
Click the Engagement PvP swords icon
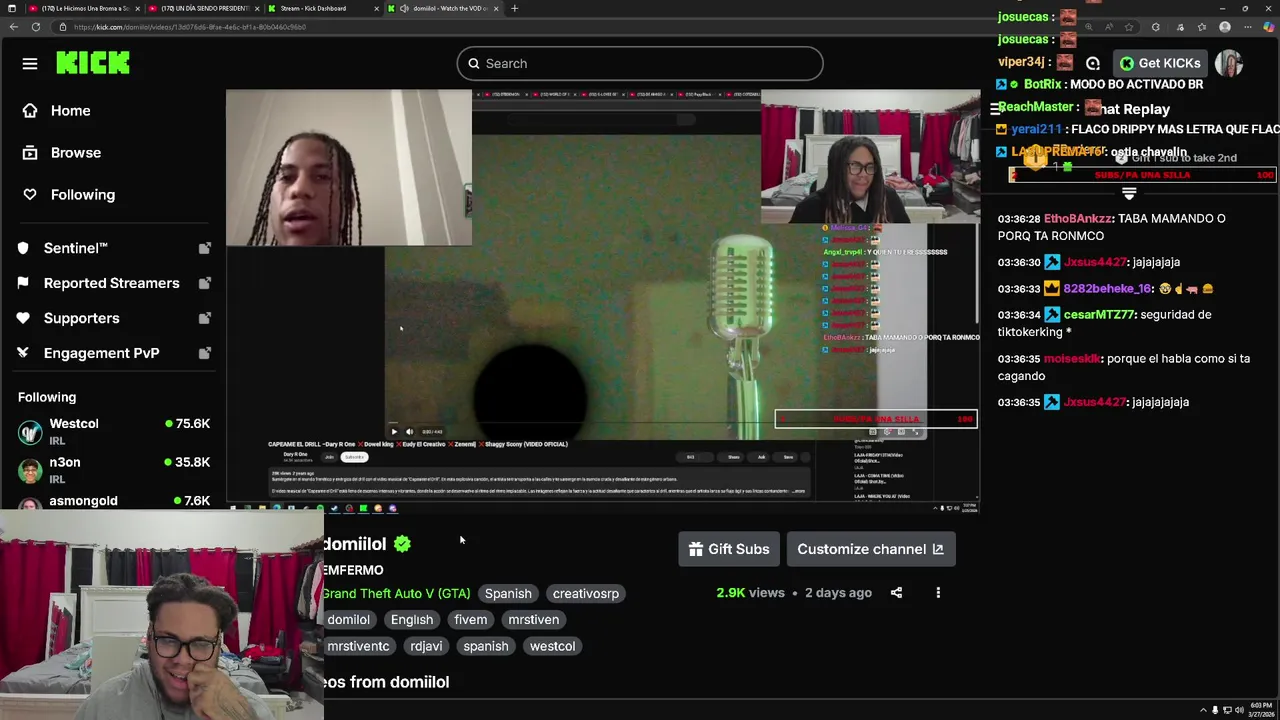[23, 353]
